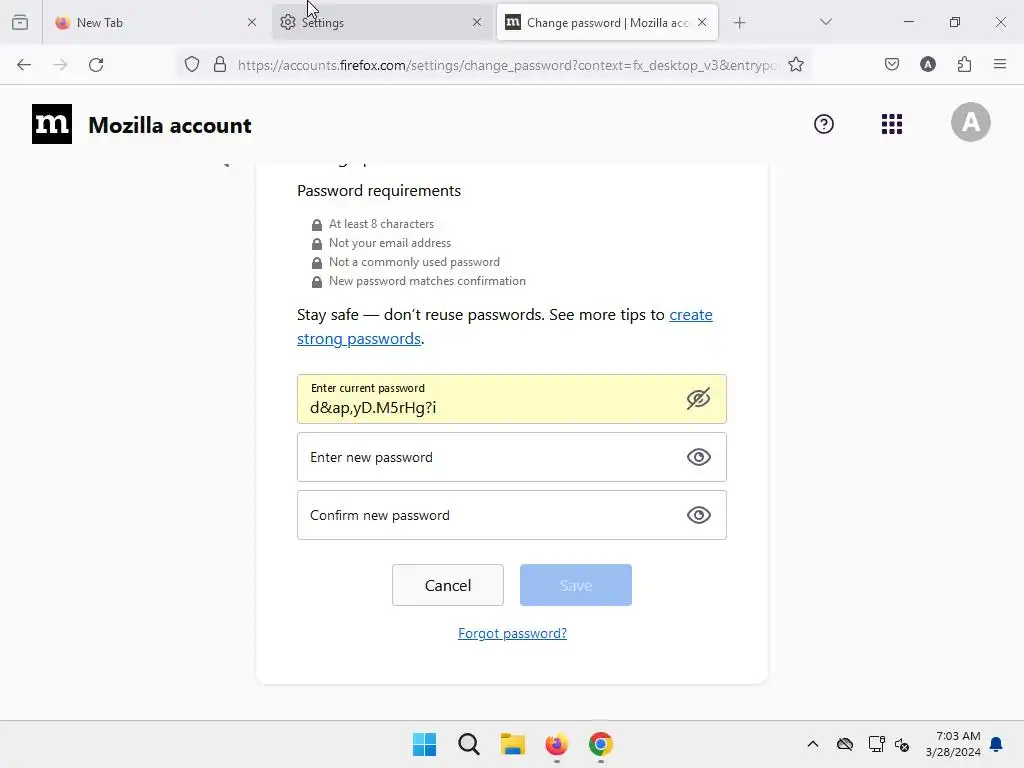The height and width of the screenshot is (768, 1024).
Task: Click 'Not your email address' requirement text
Action: [x=390, y=243]
